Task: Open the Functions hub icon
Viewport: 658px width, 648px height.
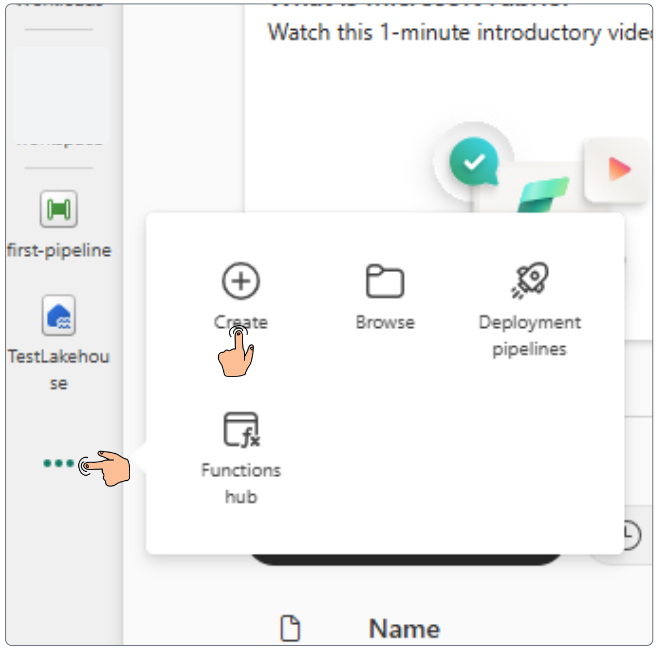Action: tap(240, 429)
